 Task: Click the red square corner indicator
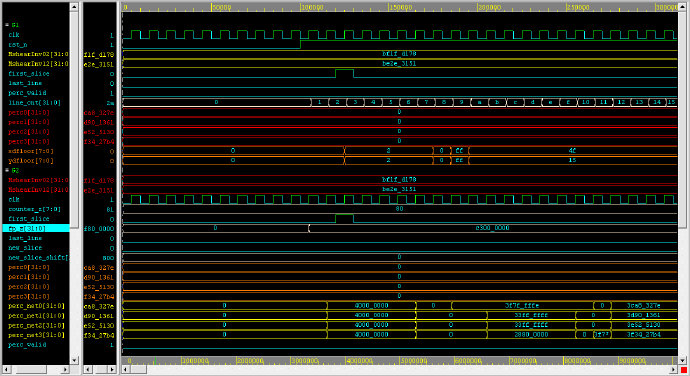coord(683,370)
